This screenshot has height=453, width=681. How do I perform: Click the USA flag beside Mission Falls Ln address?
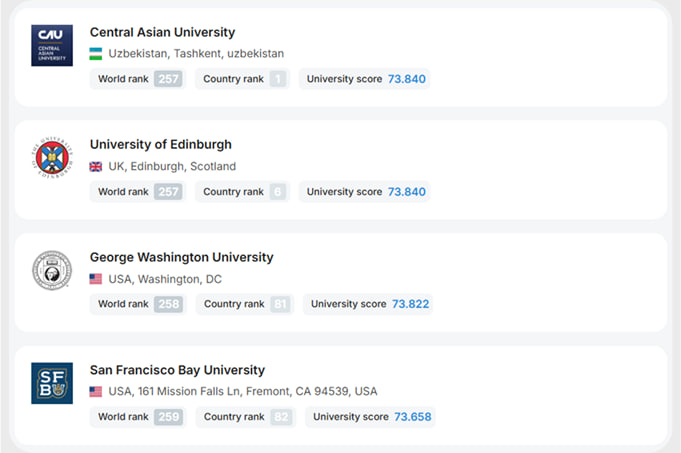pos(96,391)
